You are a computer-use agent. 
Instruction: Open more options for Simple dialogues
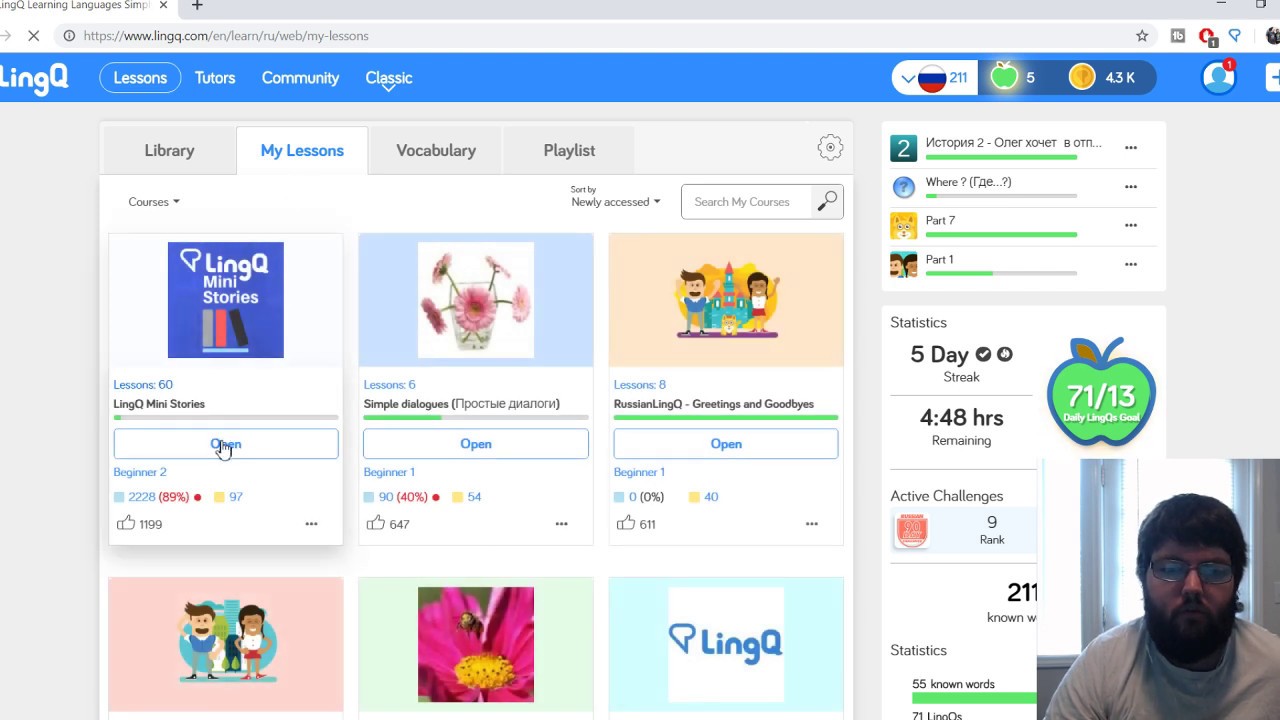point(561,523)
